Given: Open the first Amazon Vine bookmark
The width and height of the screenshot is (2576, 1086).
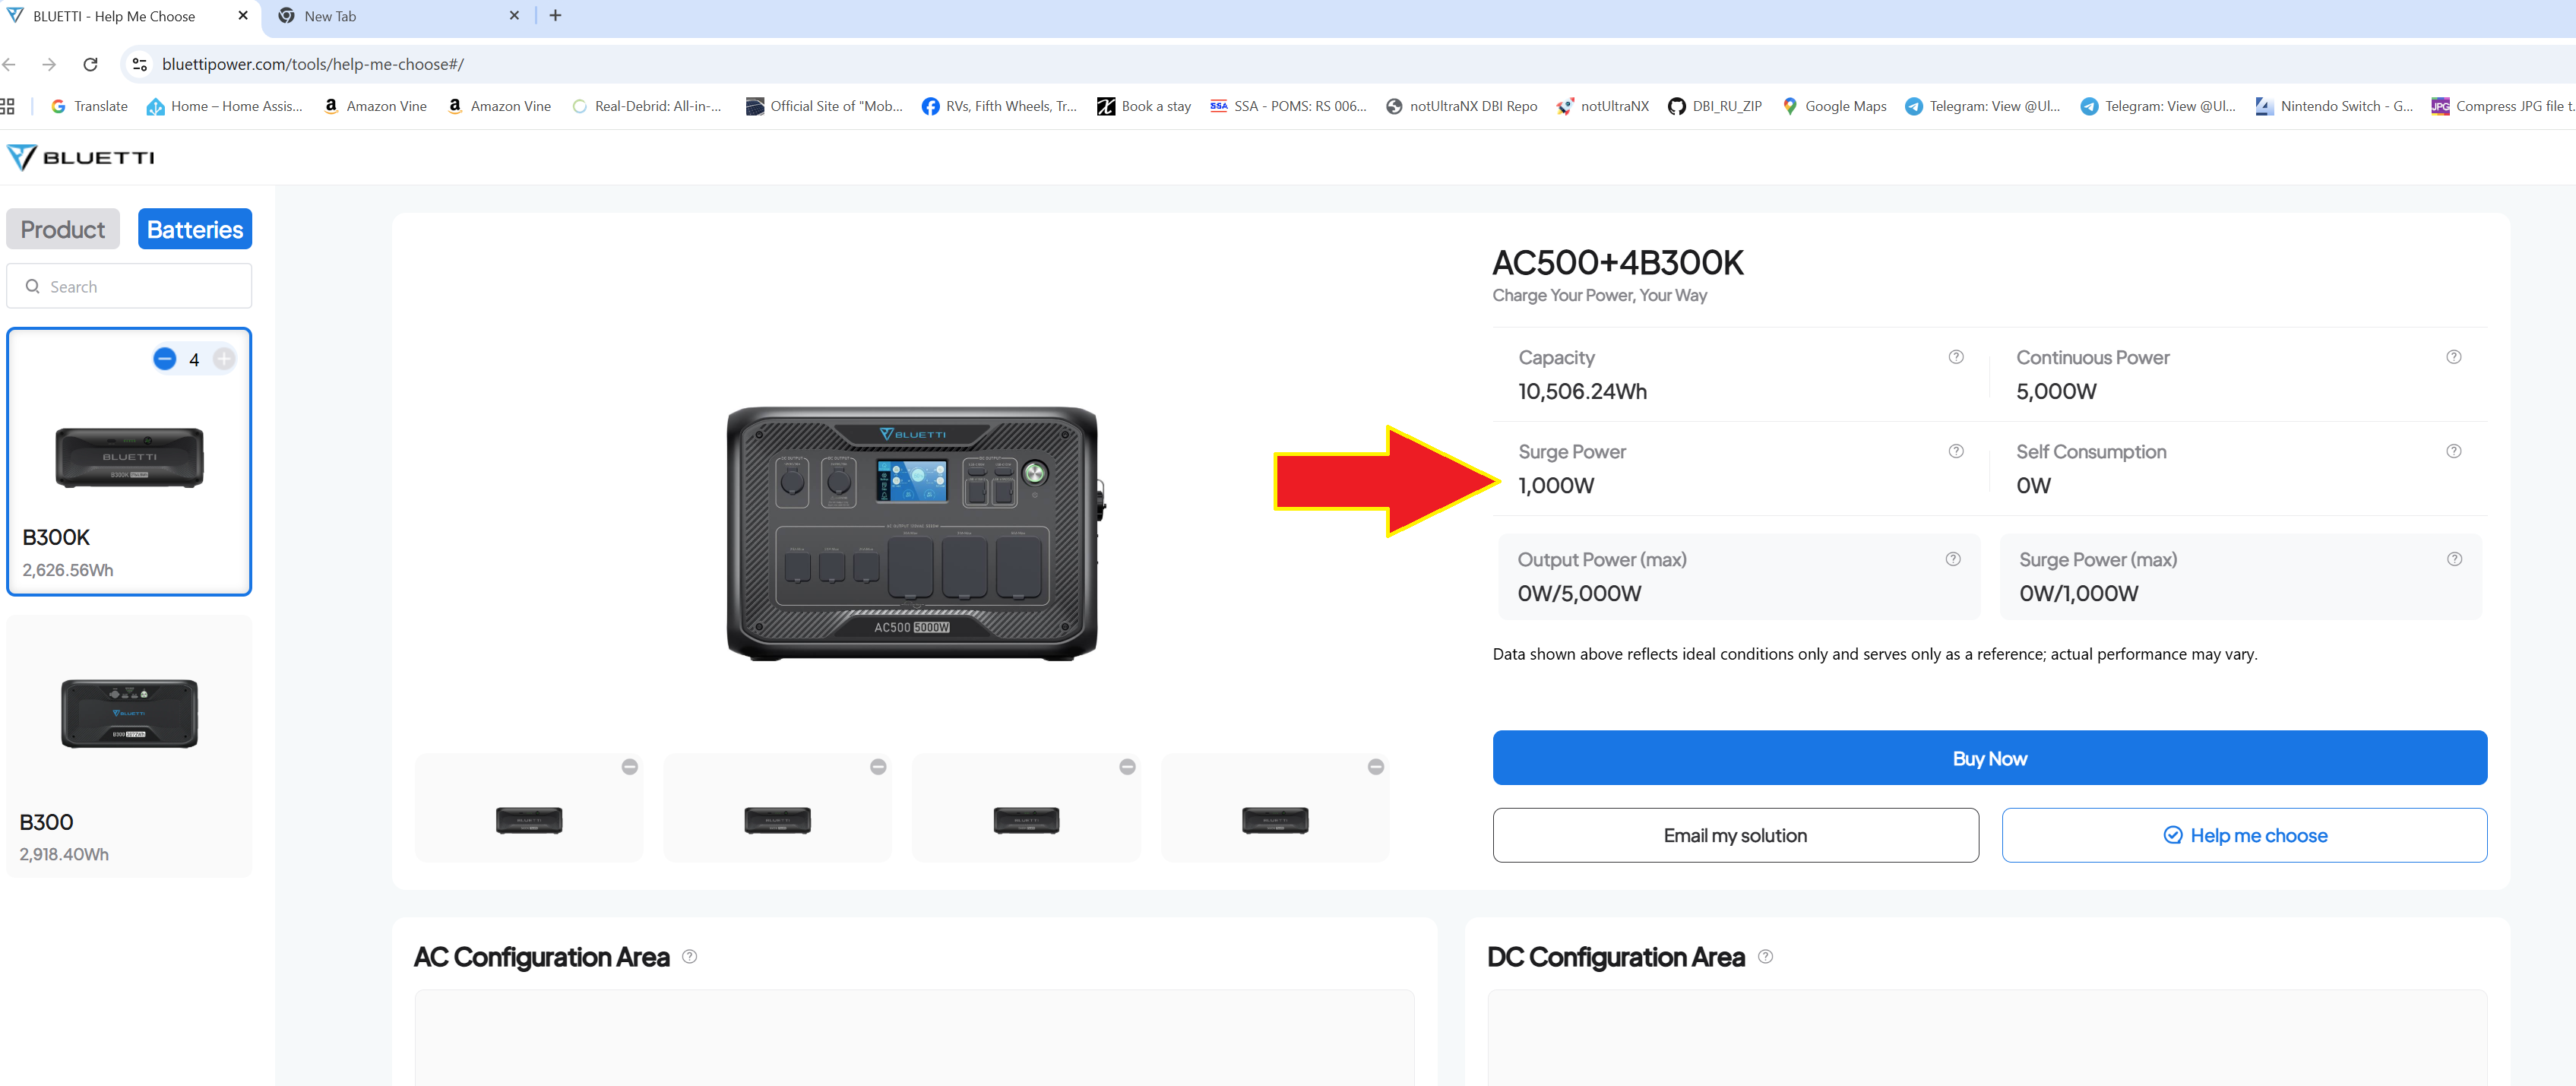Looking at the screenshot, I should tap(376, 106).
